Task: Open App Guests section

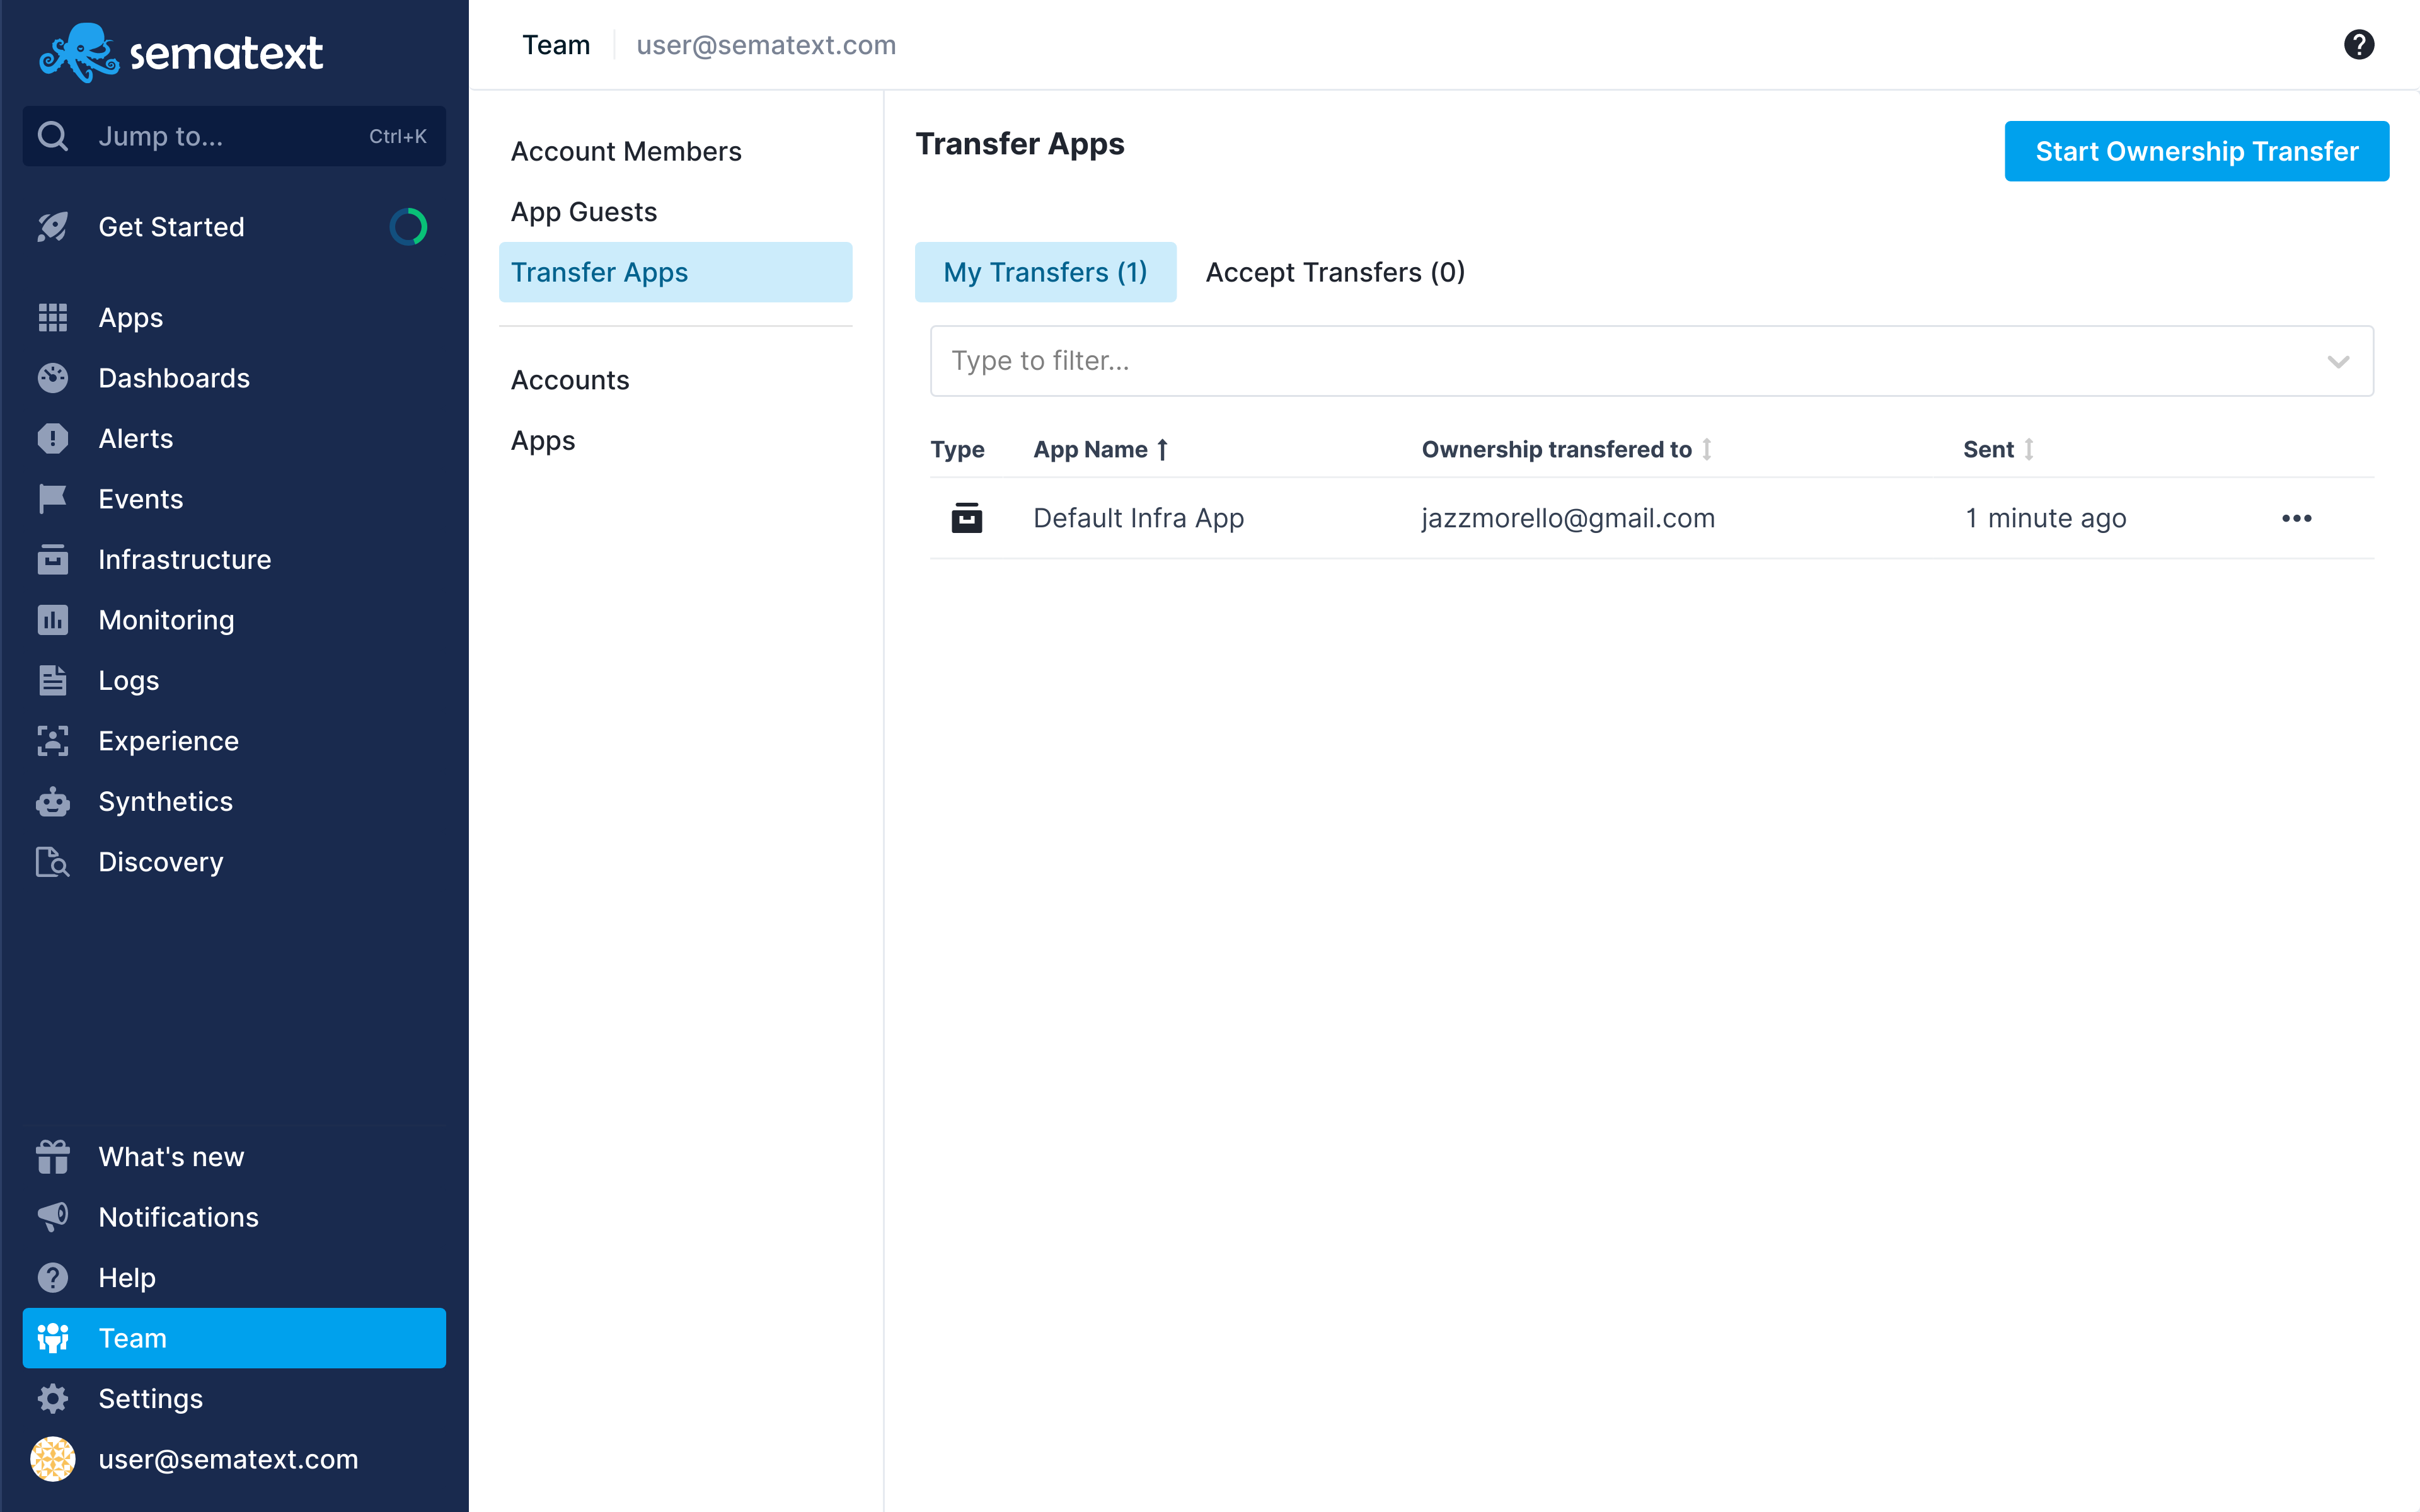Action: 584,212
